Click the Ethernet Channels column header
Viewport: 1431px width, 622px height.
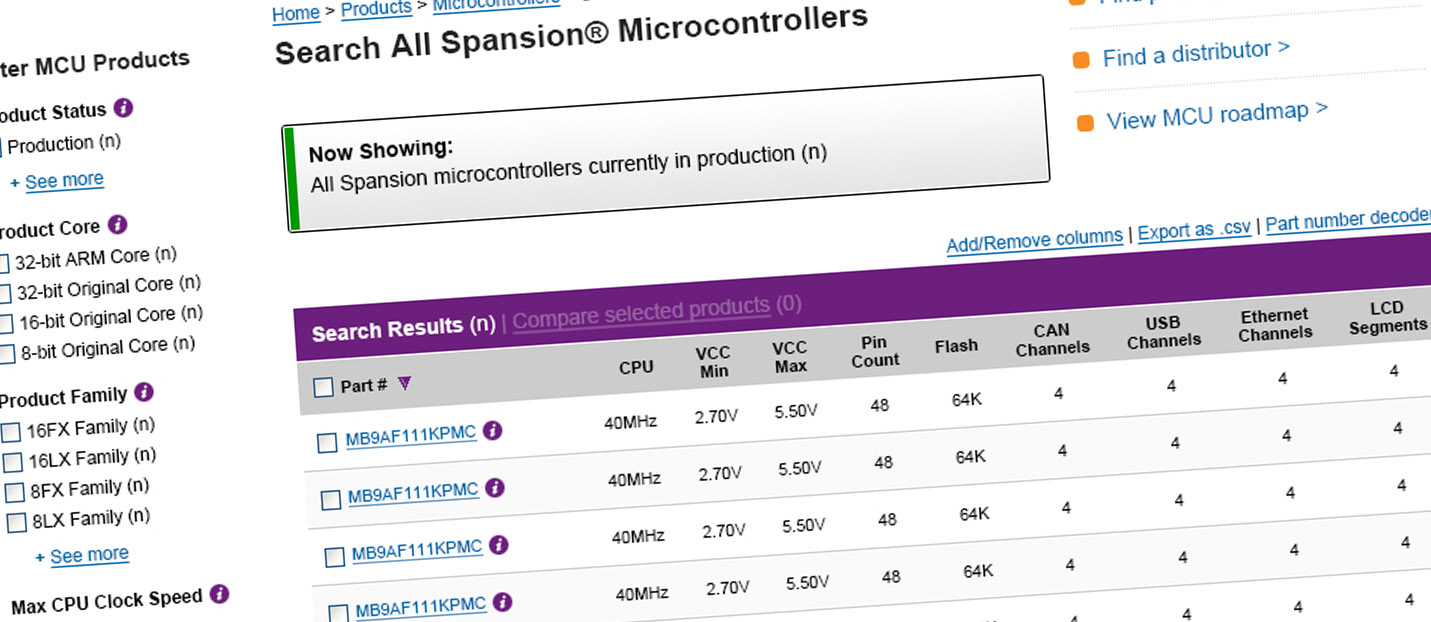pyautogui.click(x=1275, y=324)
